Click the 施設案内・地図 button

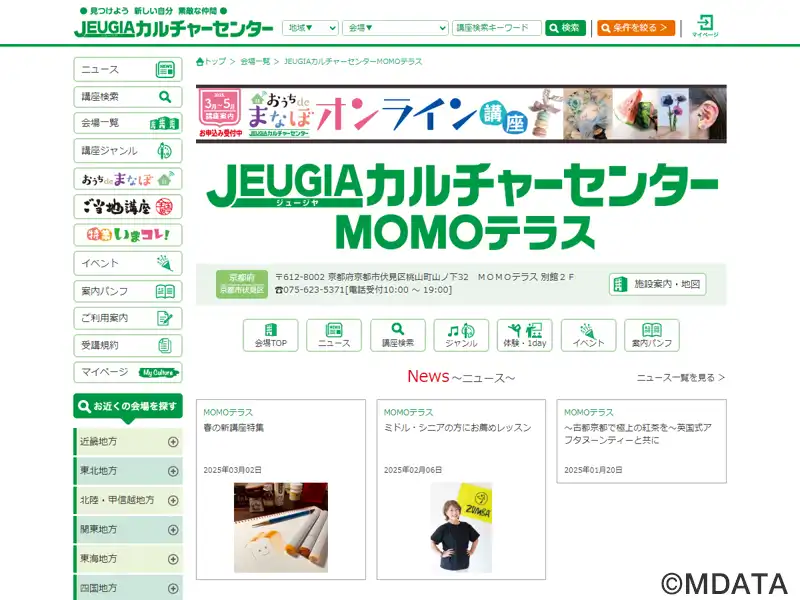coord(657,284)
